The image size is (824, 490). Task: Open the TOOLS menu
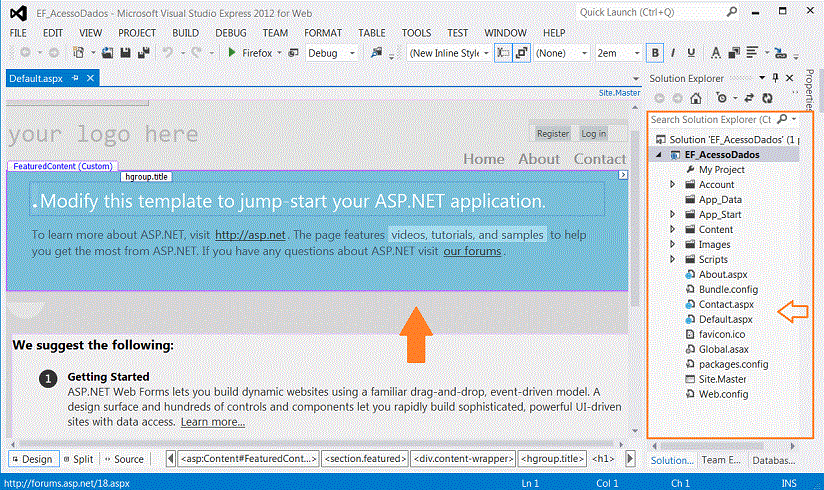(416, 33)
